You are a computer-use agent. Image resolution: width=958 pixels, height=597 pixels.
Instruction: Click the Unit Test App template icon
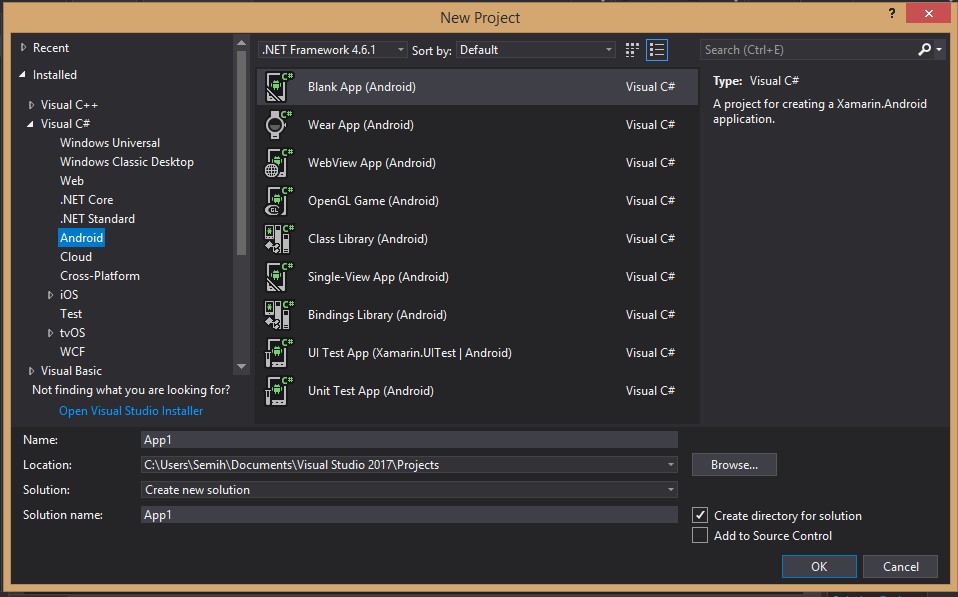tap(279, 390)
